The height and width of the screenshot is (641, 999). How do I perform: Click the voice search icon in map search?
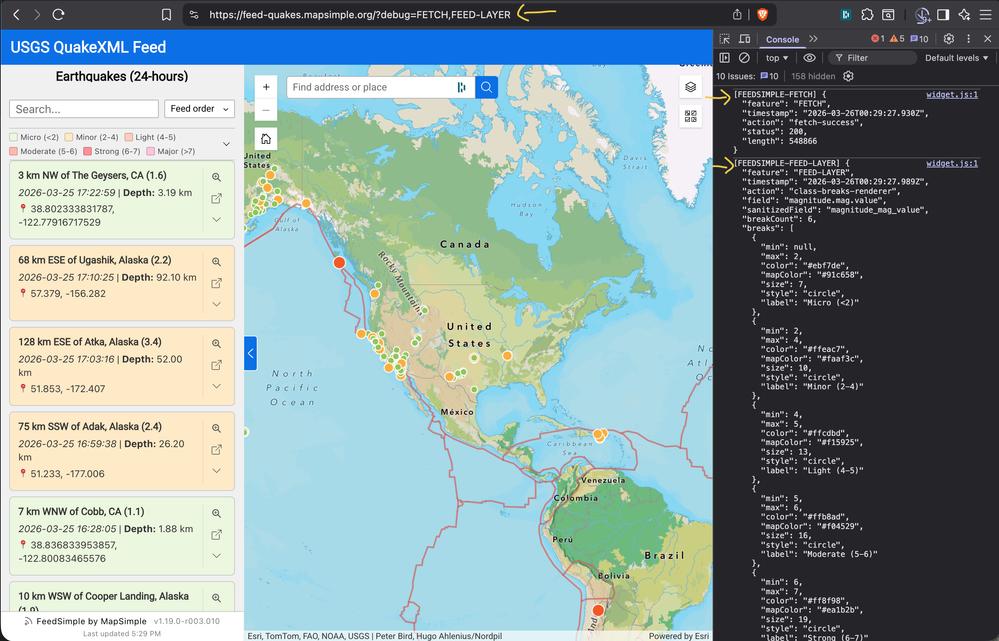coord(461,87)
